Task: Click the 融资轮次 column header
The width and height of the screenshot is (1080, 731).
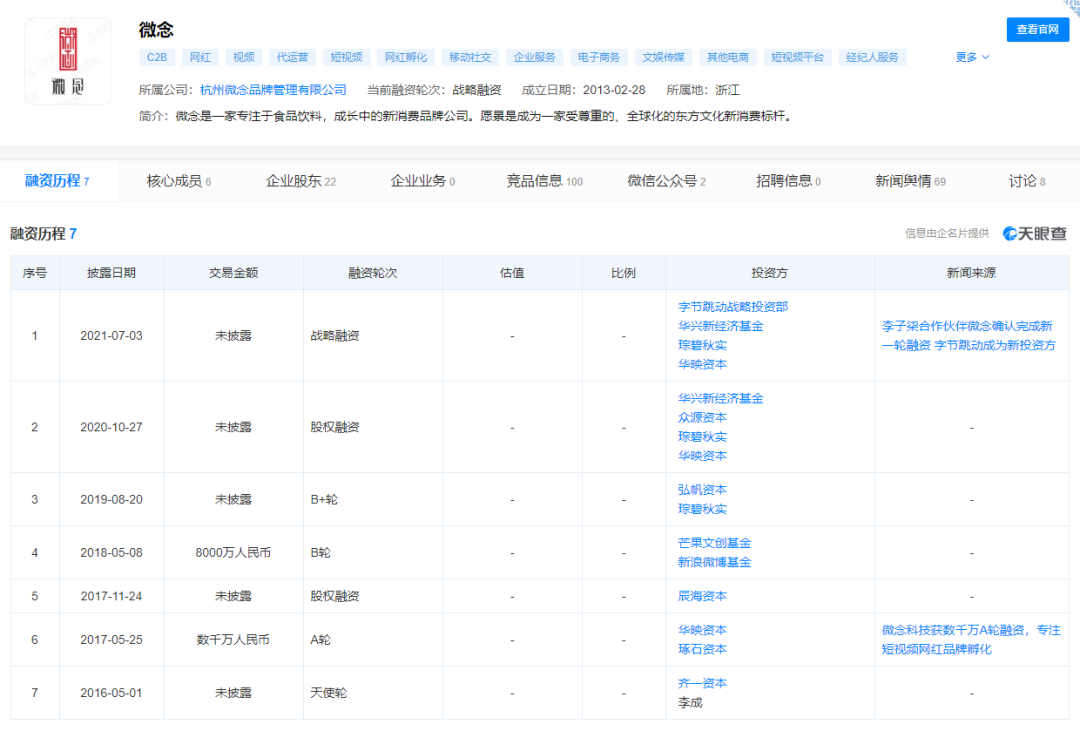Action: [373, 273]
